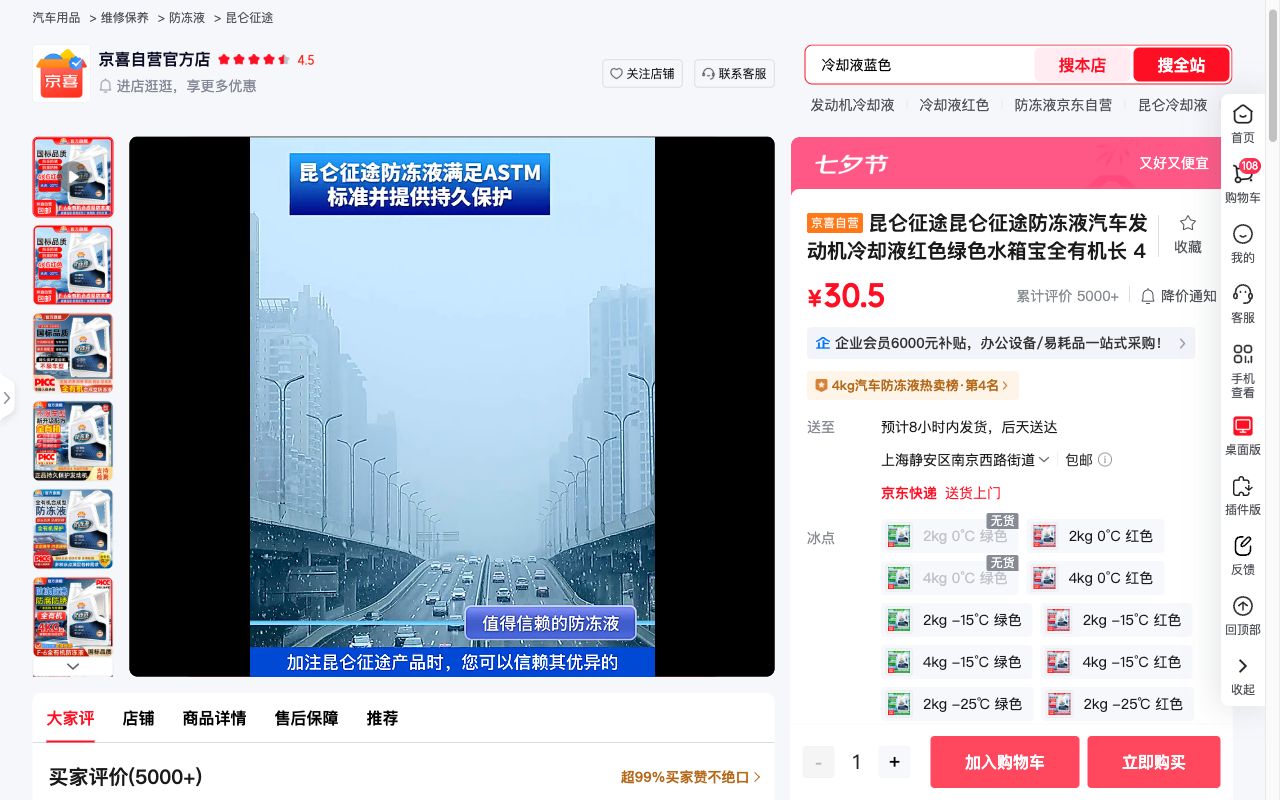Viewport: 1280px width, 800px height.
Task: Click 关注店铺 heart button
Action: 642,73
